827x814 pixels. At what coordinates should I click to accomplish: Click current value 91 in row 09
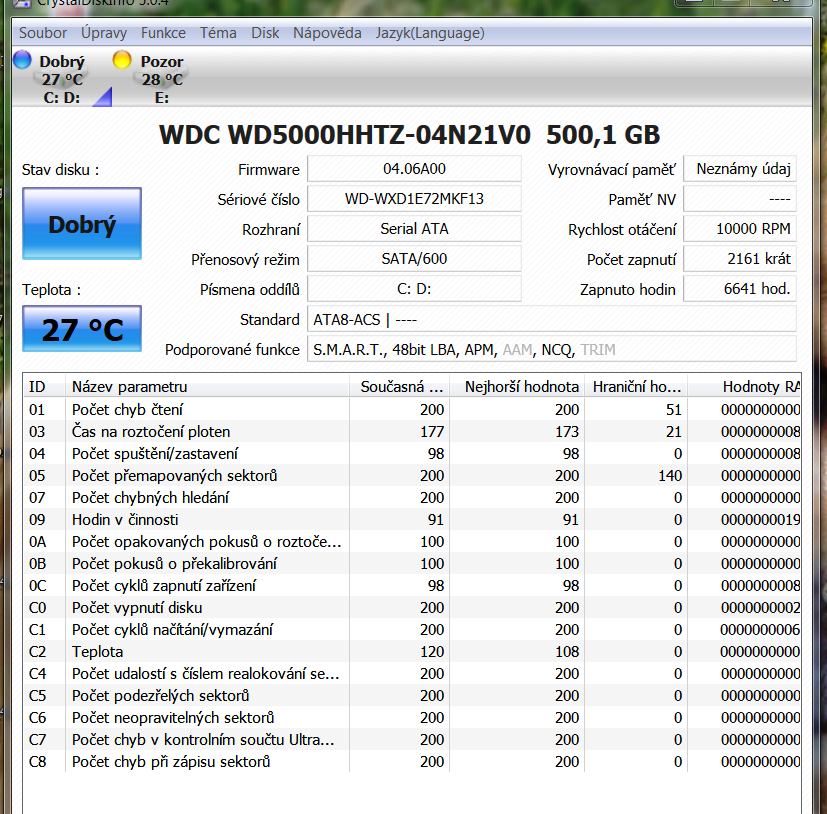[x=436, y=520]
